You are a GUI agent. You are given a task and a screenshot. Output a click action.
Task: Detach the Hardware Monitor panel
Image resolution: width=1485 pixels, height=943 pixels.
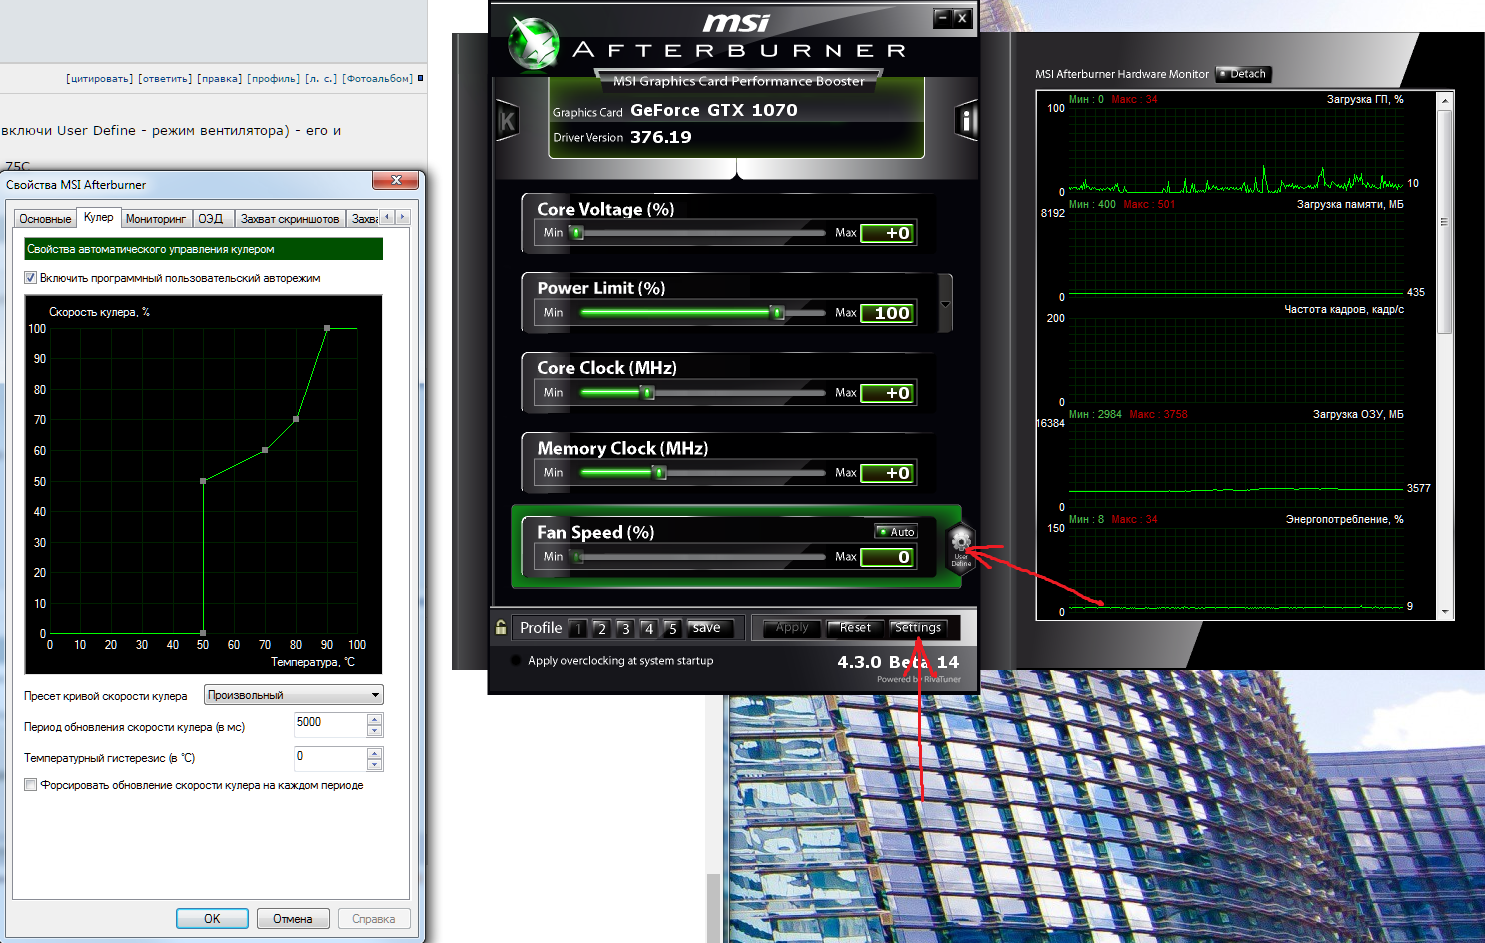point(1243,74)
